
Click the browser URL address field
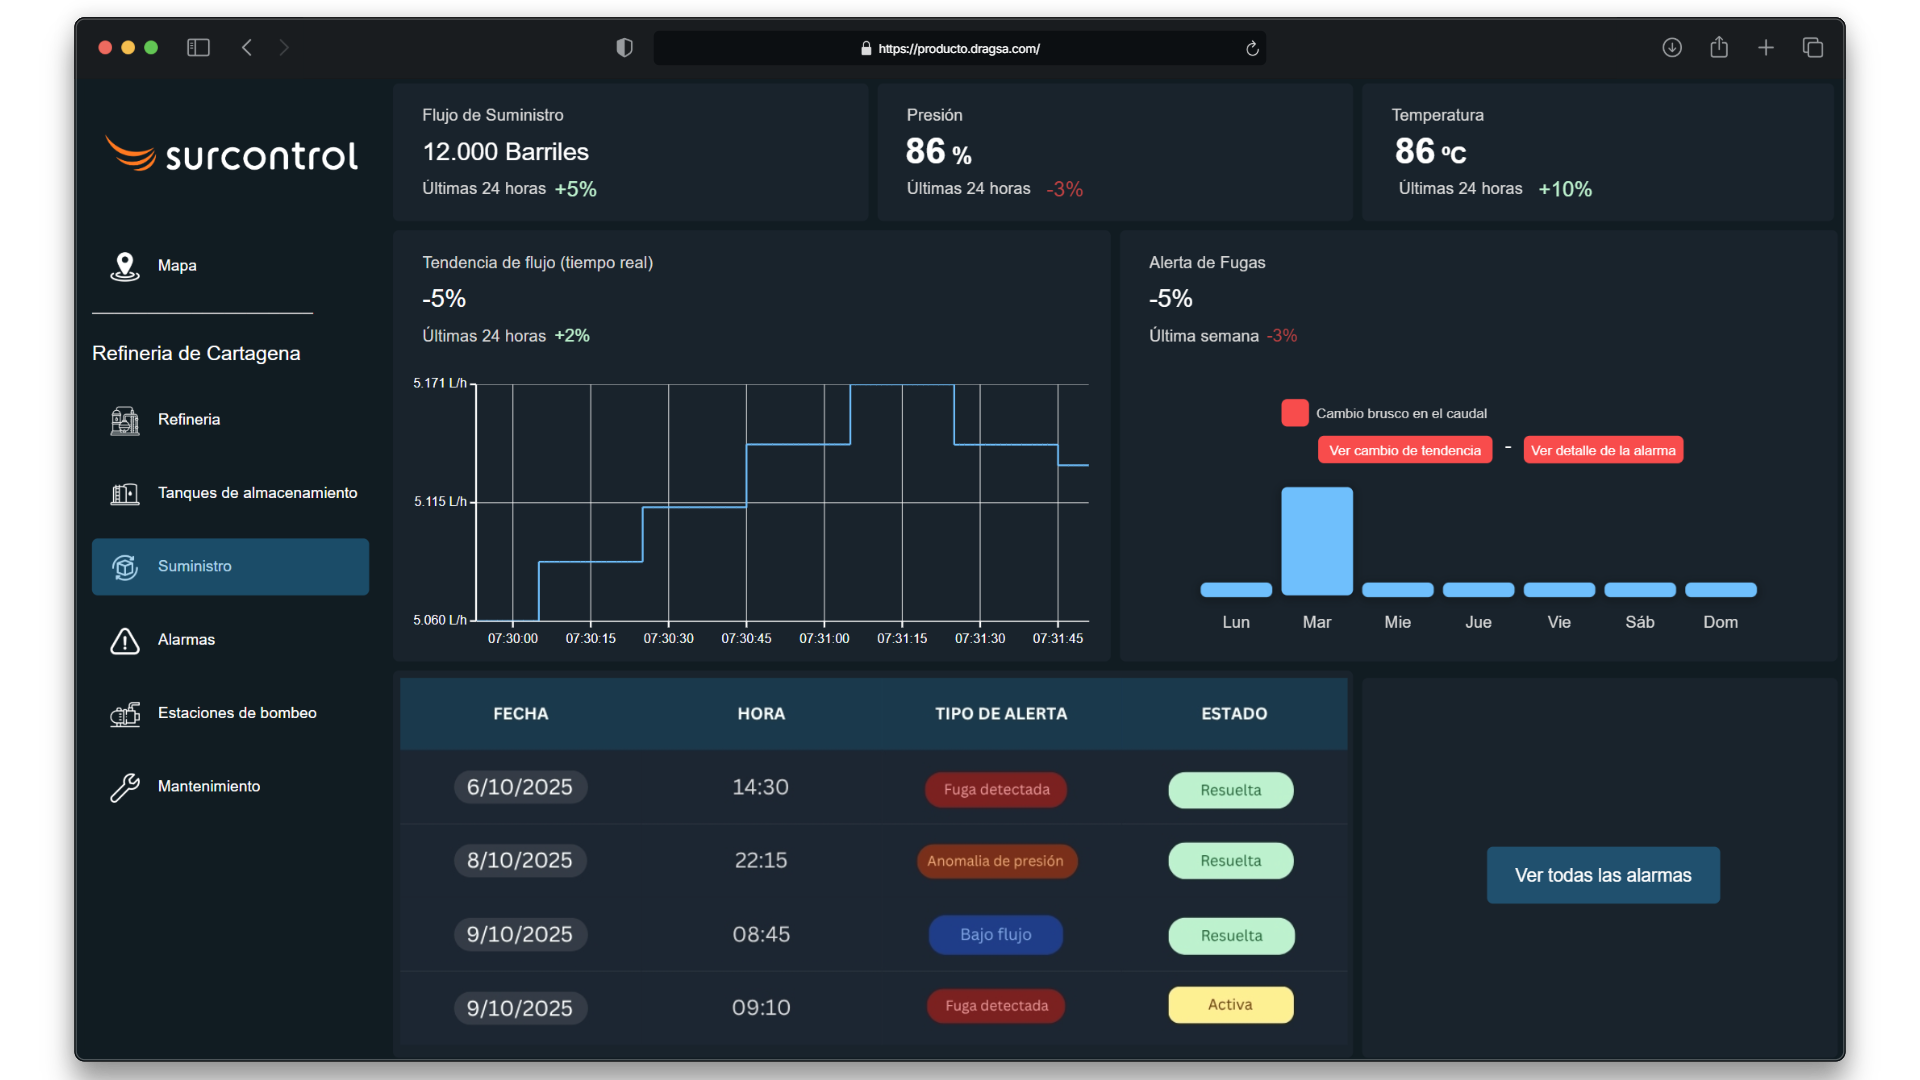pos(958,48)
